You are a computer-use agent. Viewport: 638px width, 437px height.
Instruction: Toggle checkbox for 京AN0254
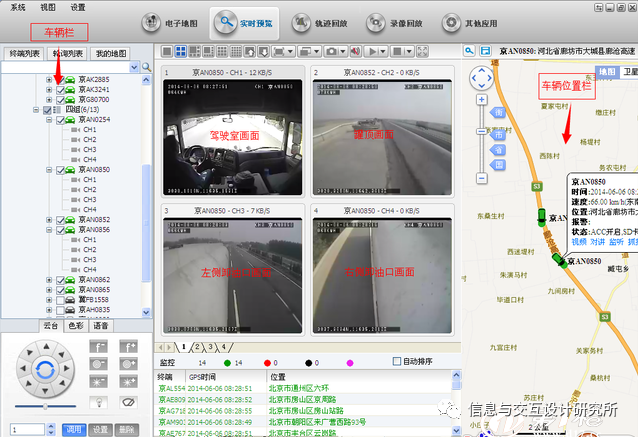coord(60,120)
